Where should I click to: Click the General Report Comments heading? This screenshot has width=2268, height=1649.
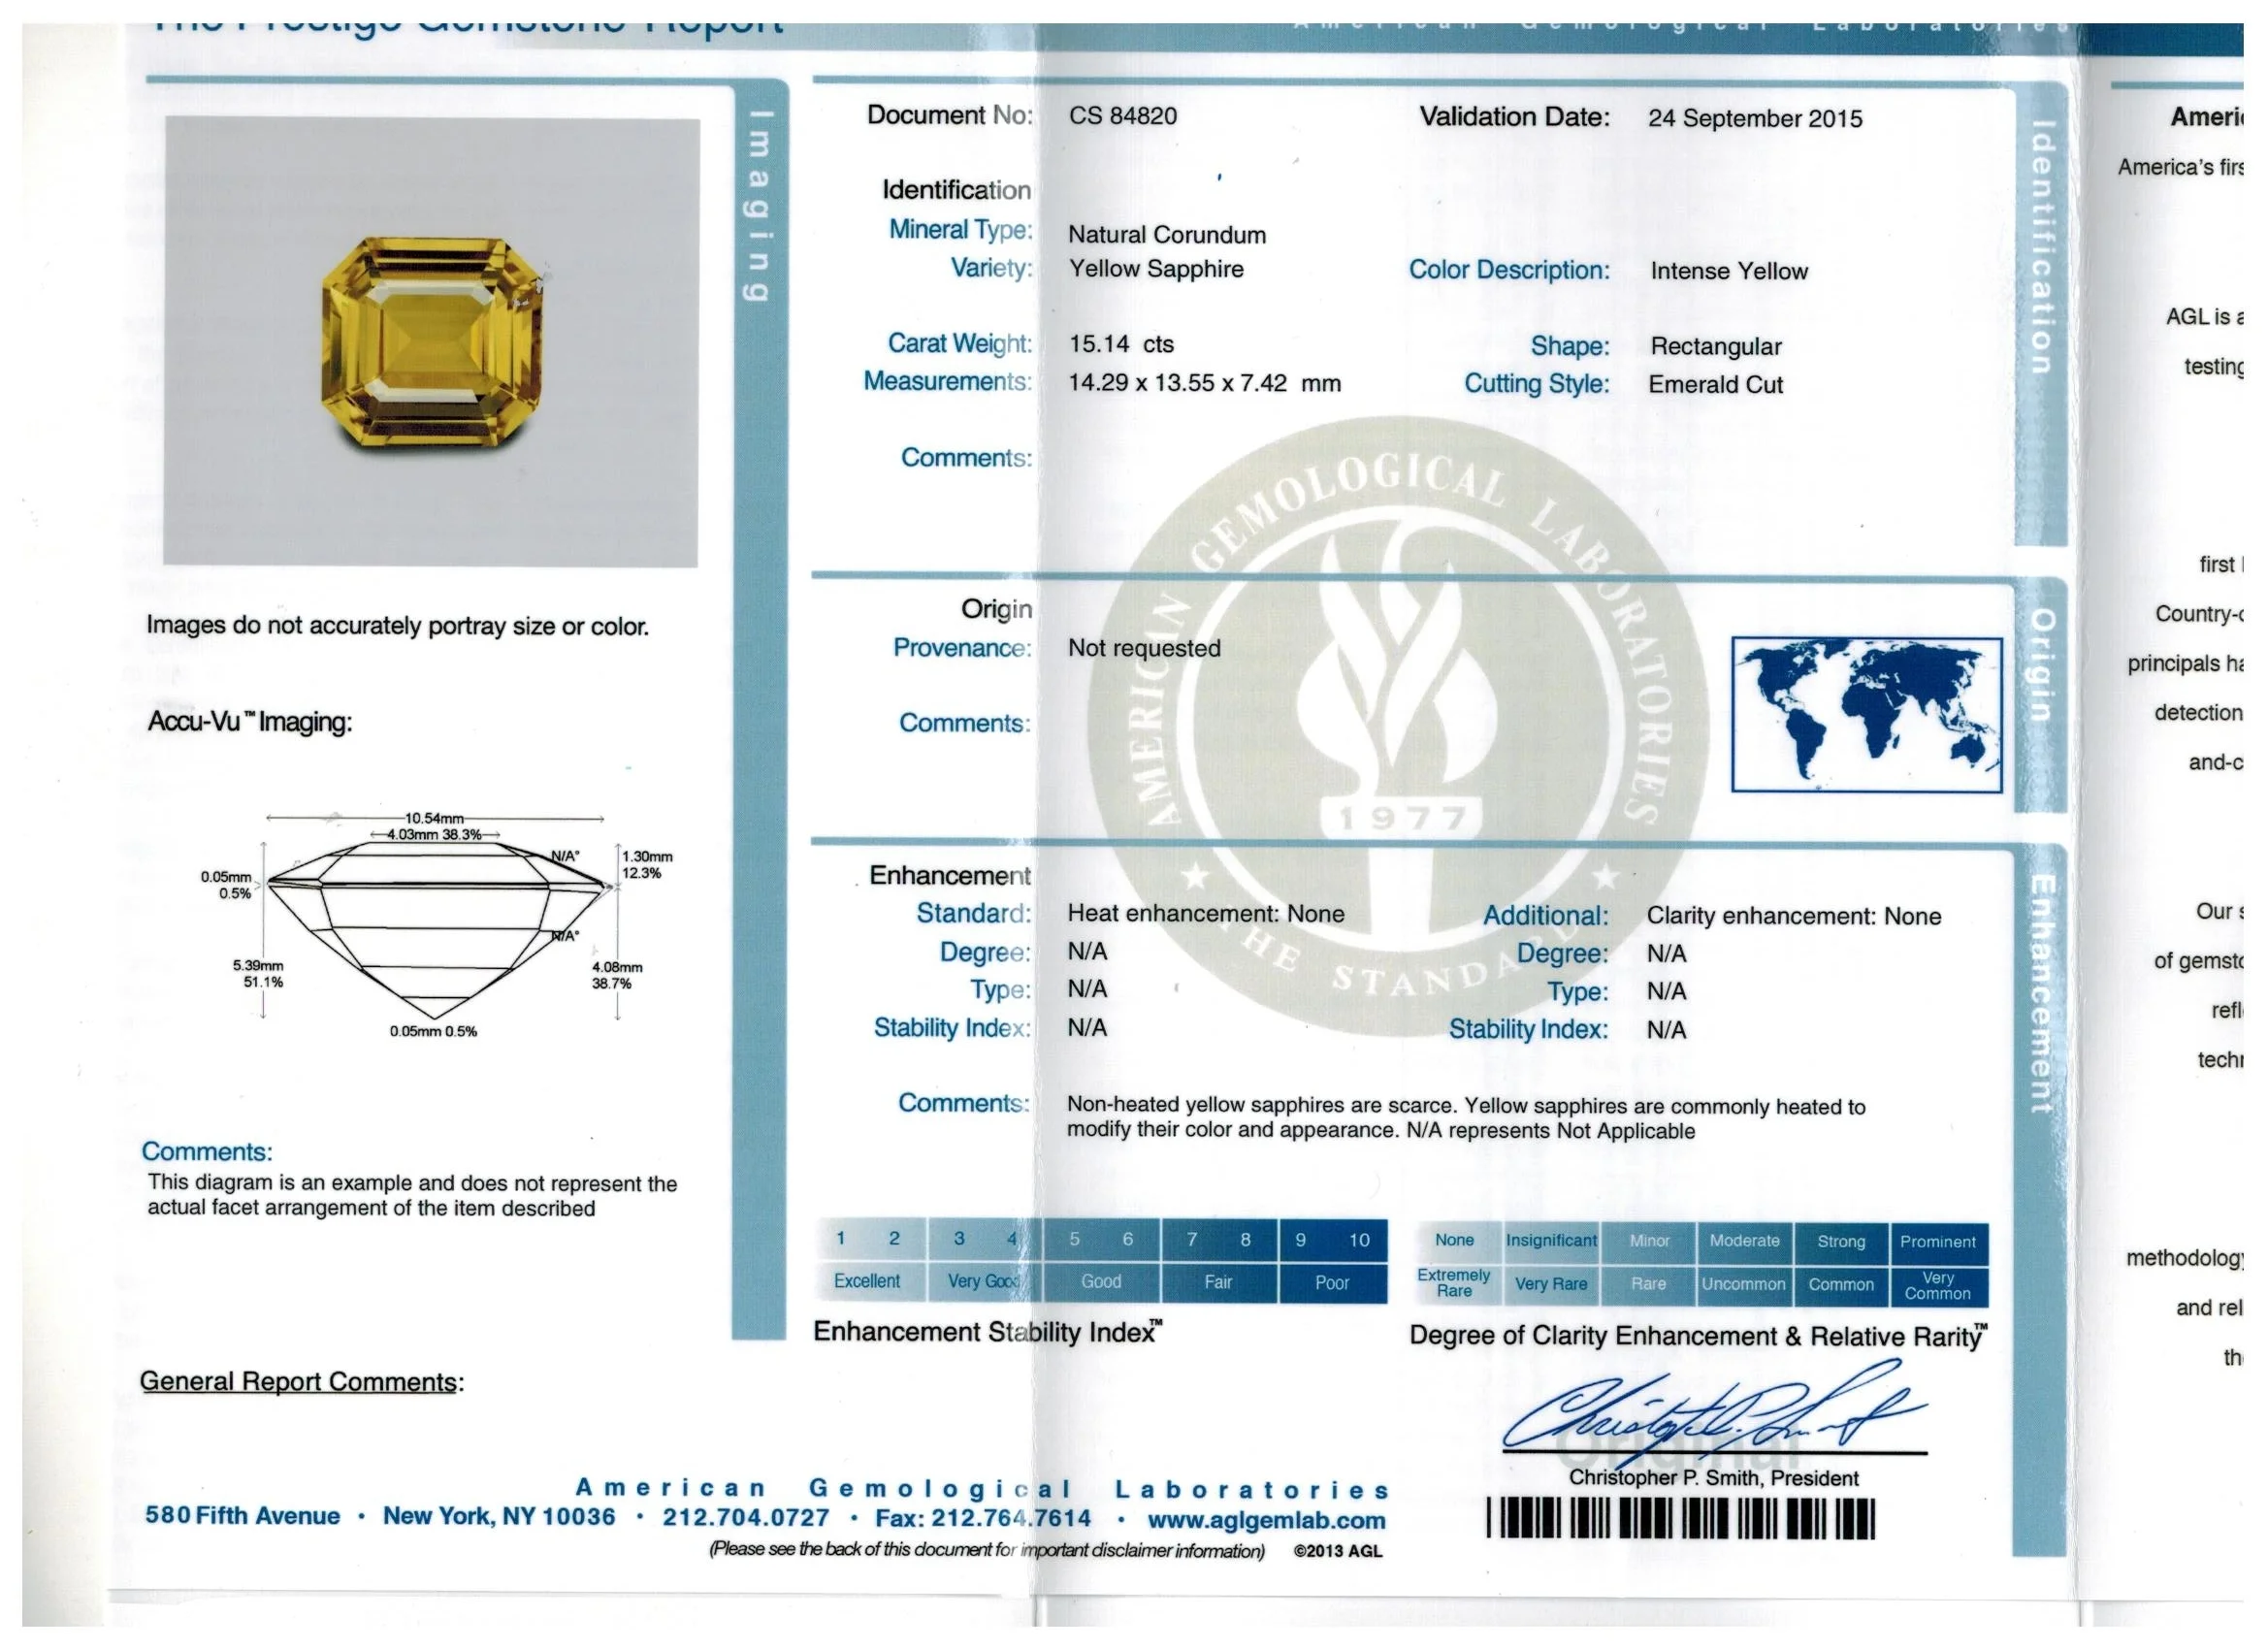[301, 1383]
